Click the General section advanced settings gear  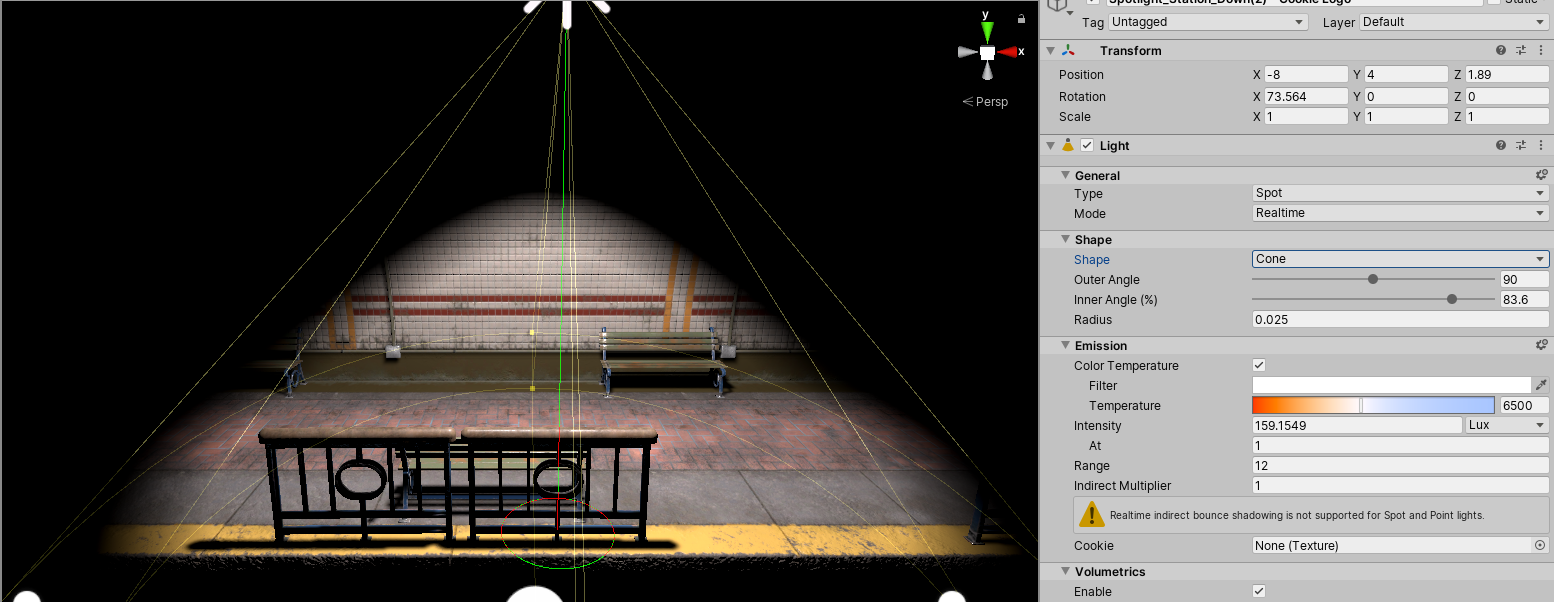(x=1541, y=175)
